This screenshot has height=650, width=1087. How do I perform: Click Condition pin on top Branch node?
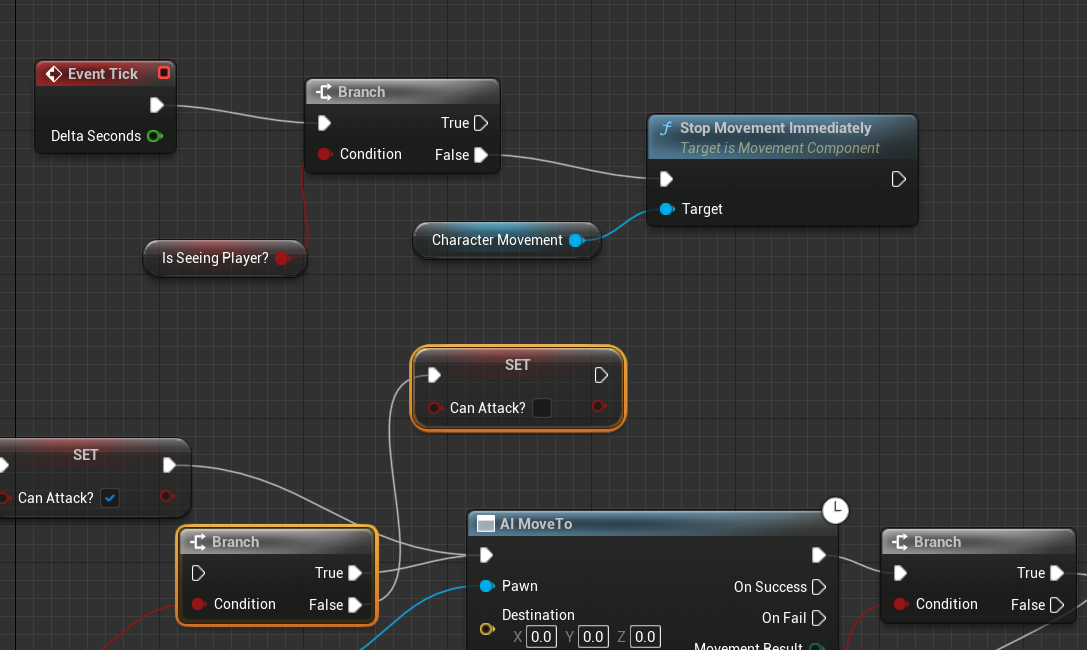[324, 154]
